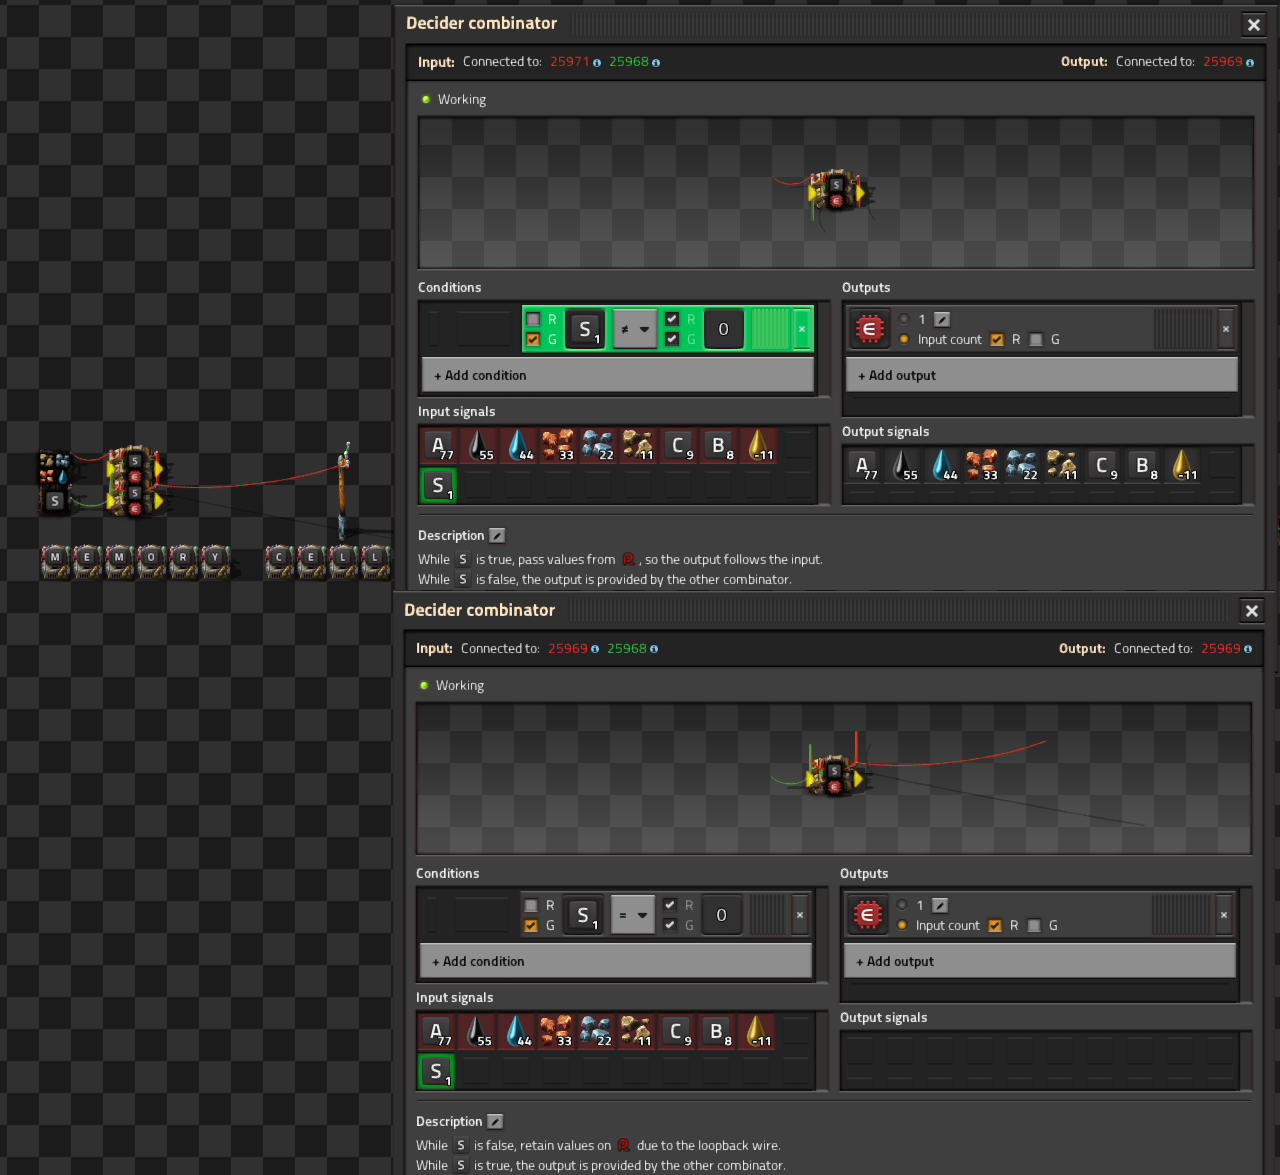
Task: Click the constant 0 field in top condition
Action: point(724,329)
